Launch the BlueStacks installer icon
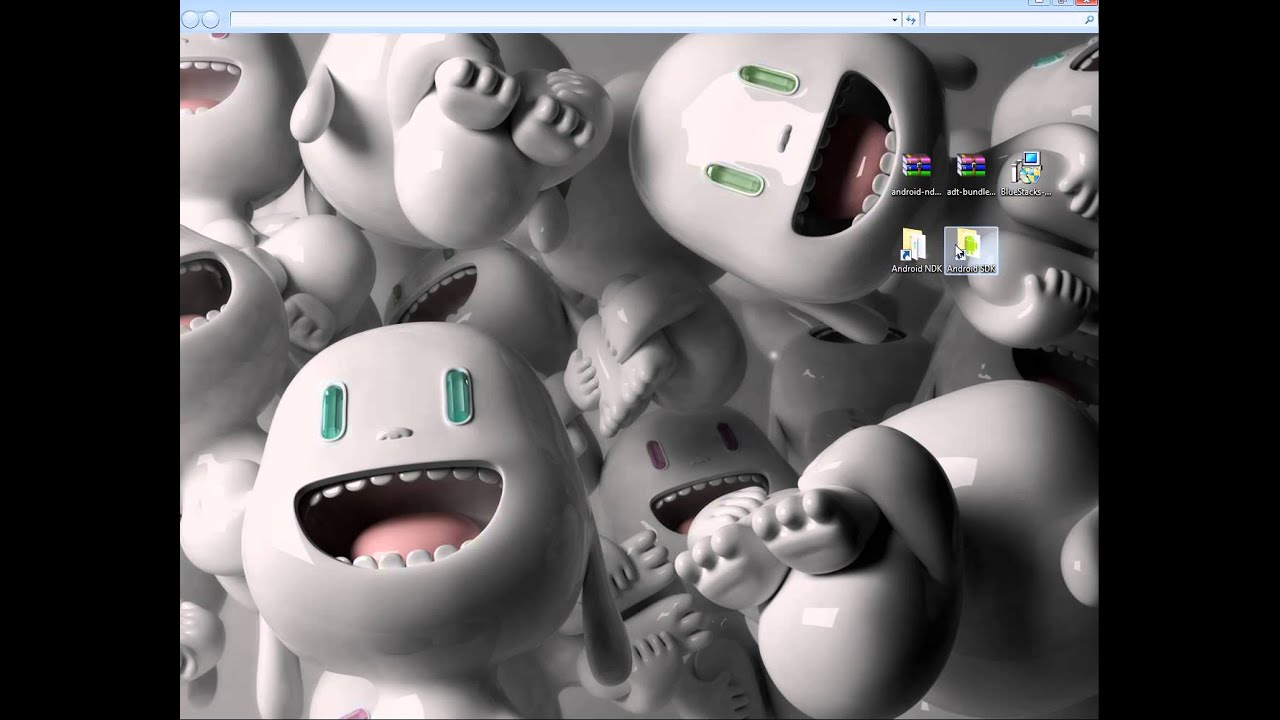The height and width of the screenshot is (720, 1280). 1026,174
